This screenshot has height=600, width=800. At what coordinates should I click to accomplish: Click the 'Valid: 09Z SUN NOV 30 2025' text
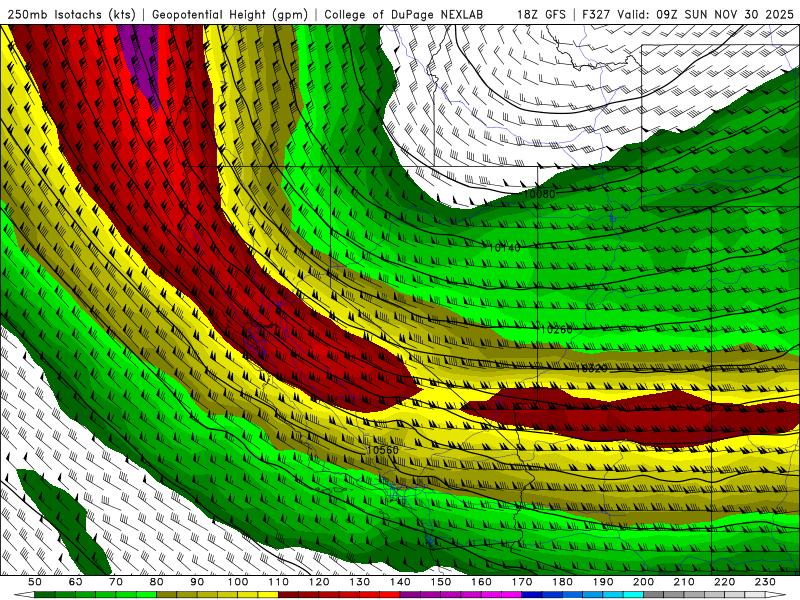coord(705,14)
